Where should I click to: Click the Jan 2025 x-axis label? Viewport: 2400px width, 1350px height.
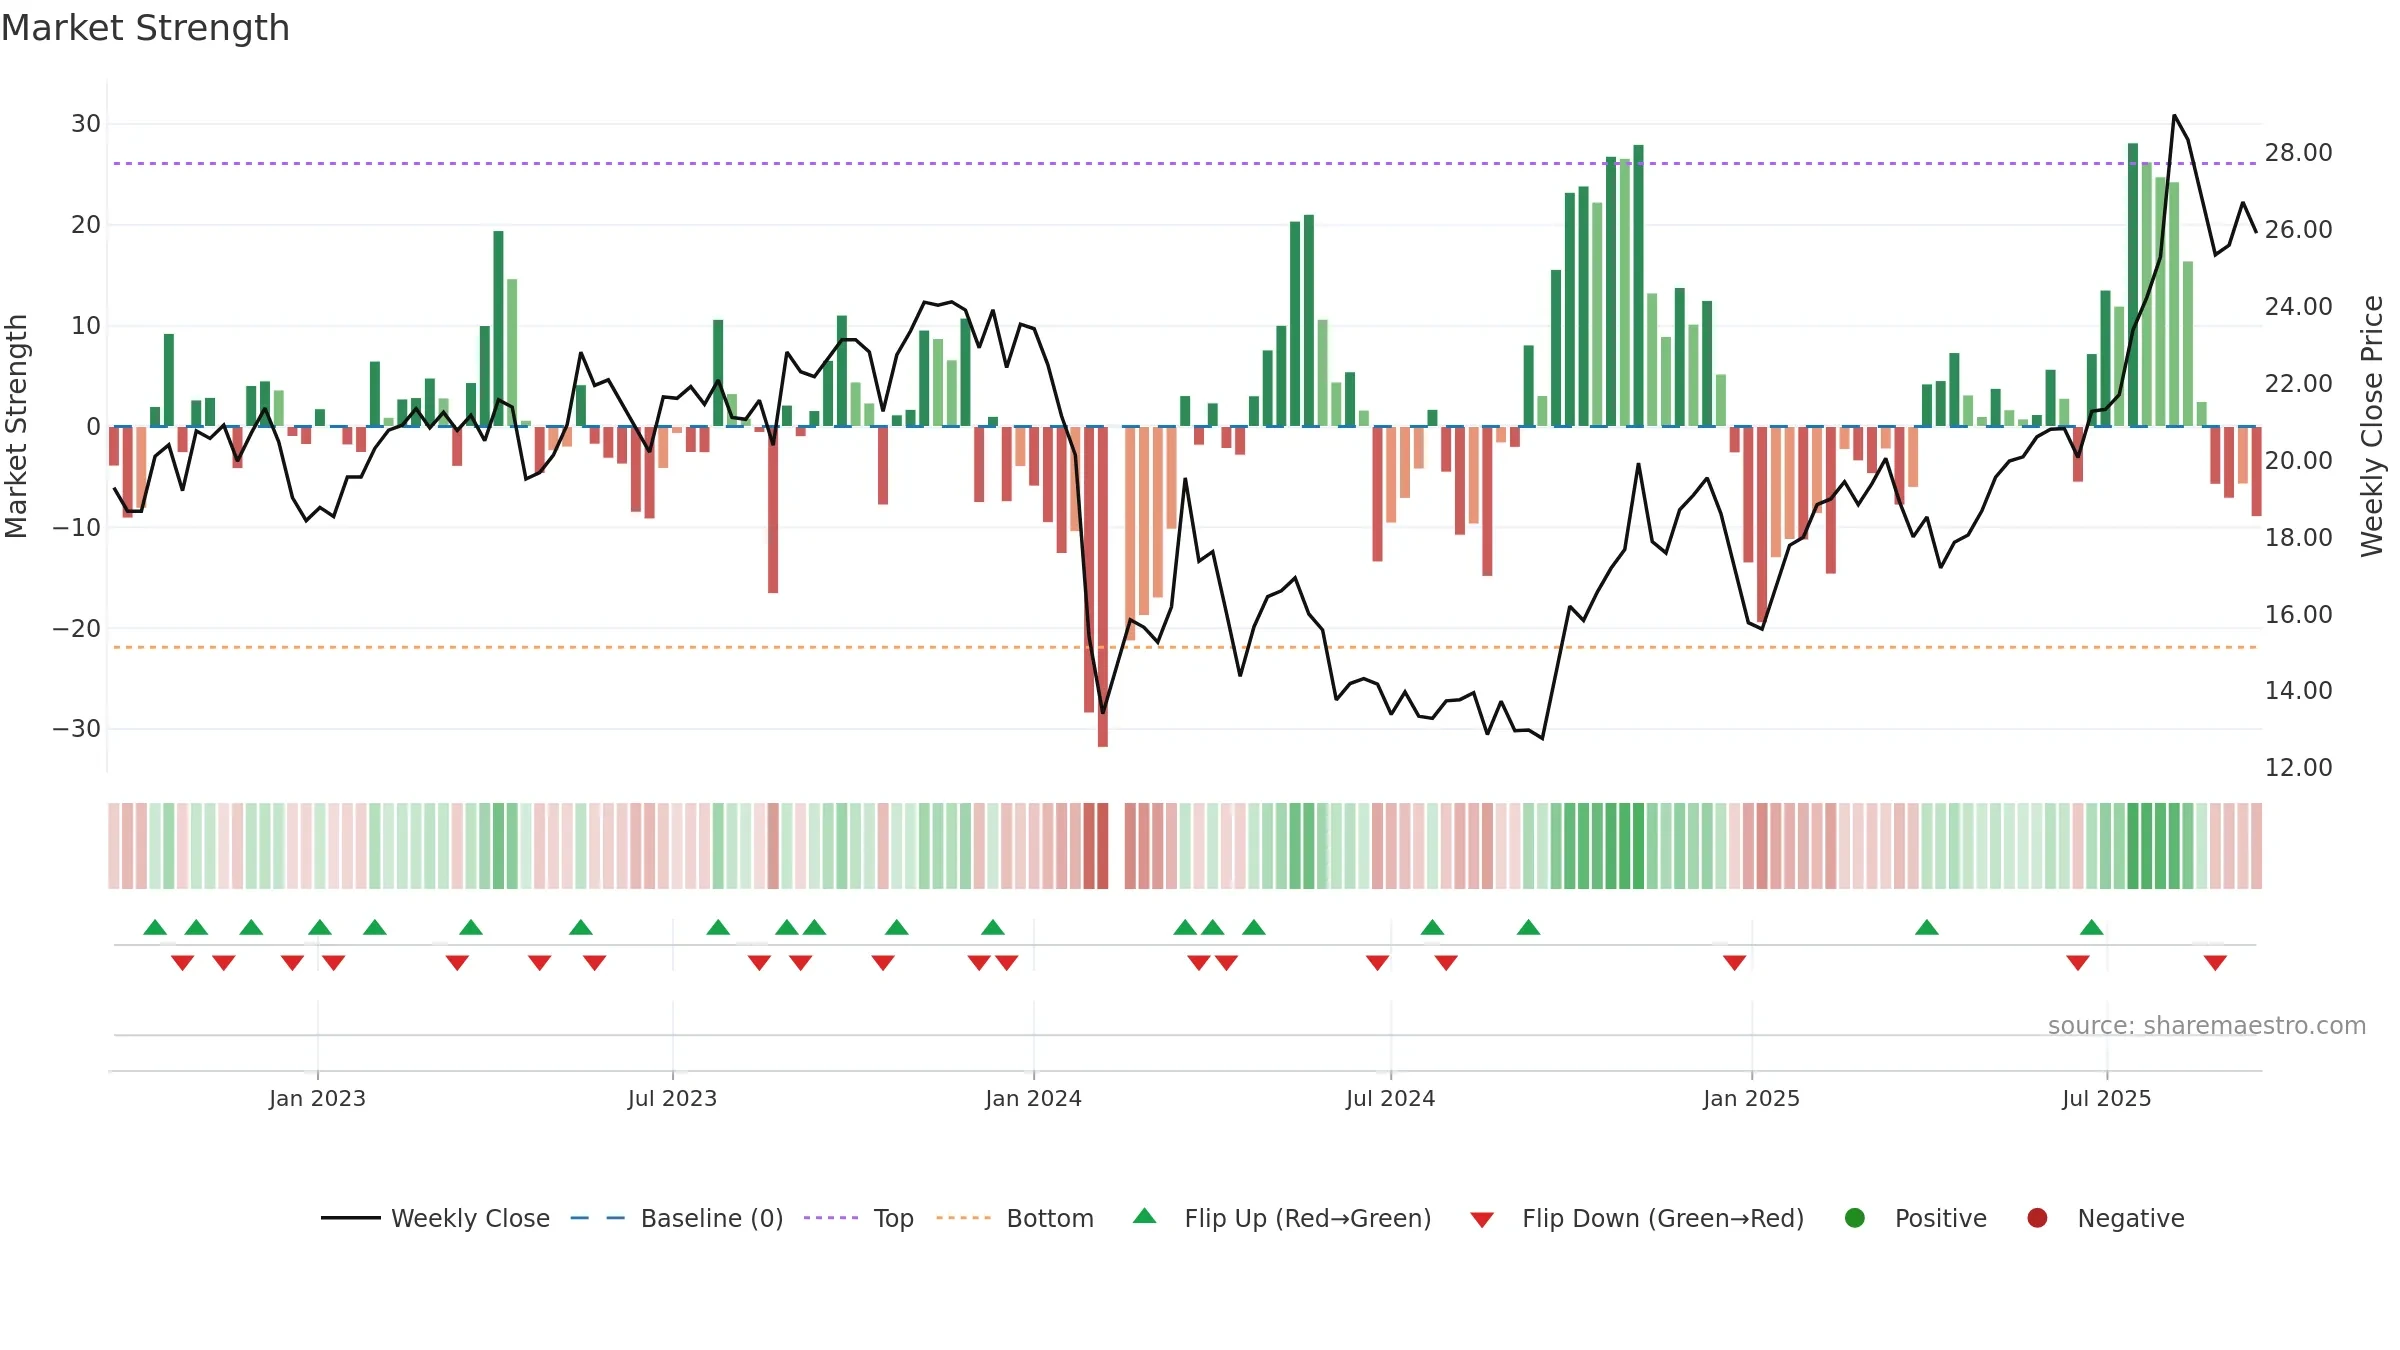(x=1751, y=1098)
